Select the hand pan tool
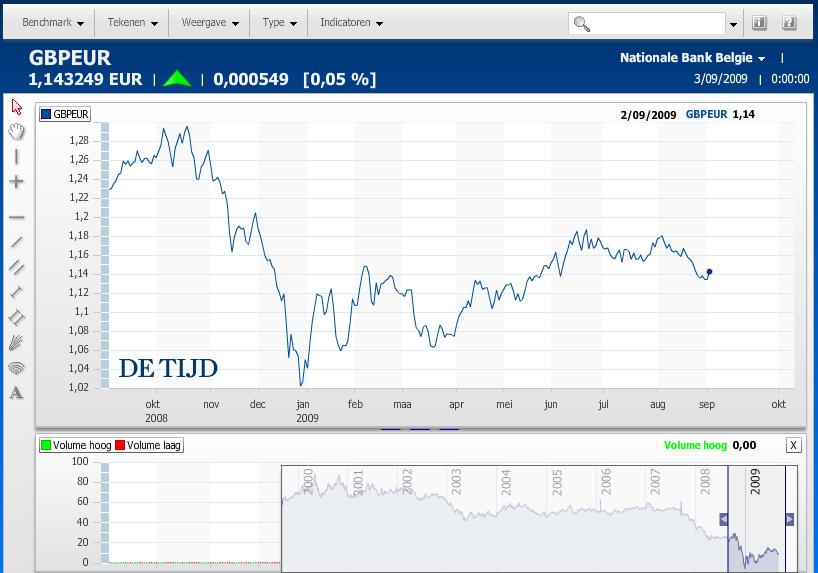This screenshot has width=818, height=573. point(17,132)
